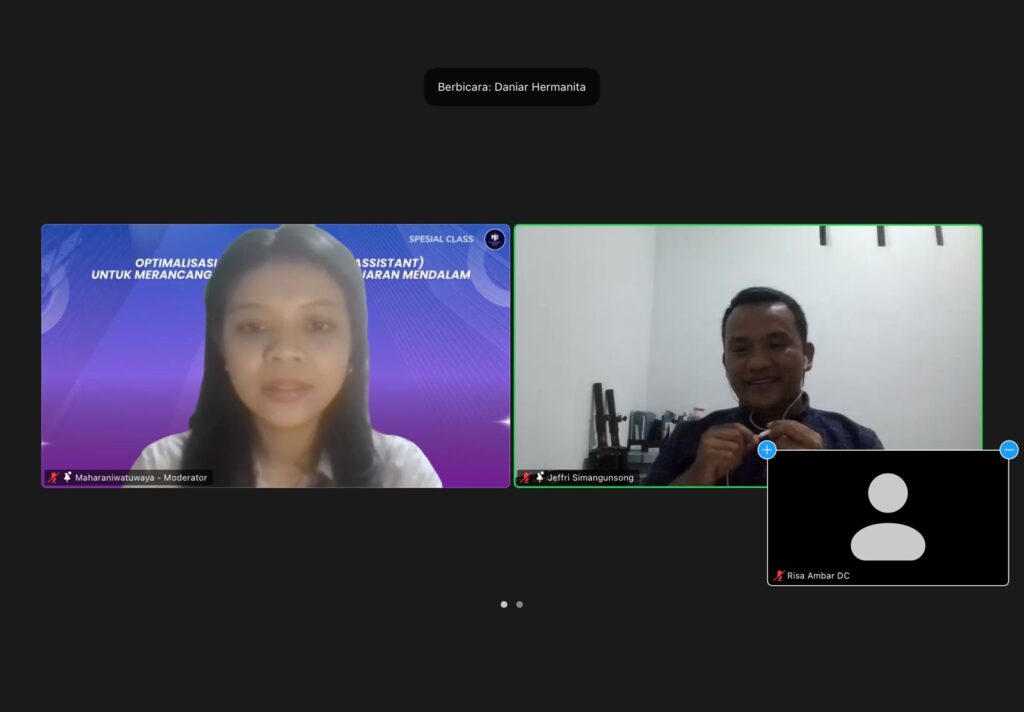Viewport: 1024px width, 712px height.
Task: Go to the second gallery page dot
Action: pos(519,604)
